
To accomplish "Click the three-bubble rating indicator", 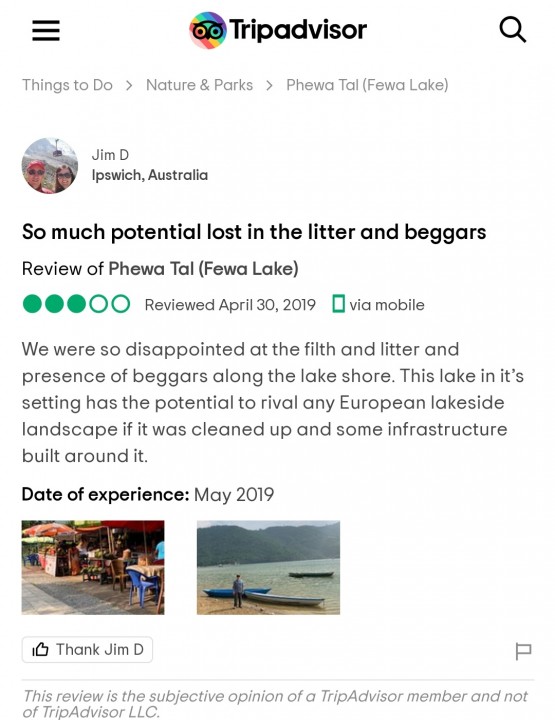I will (76, 304).
